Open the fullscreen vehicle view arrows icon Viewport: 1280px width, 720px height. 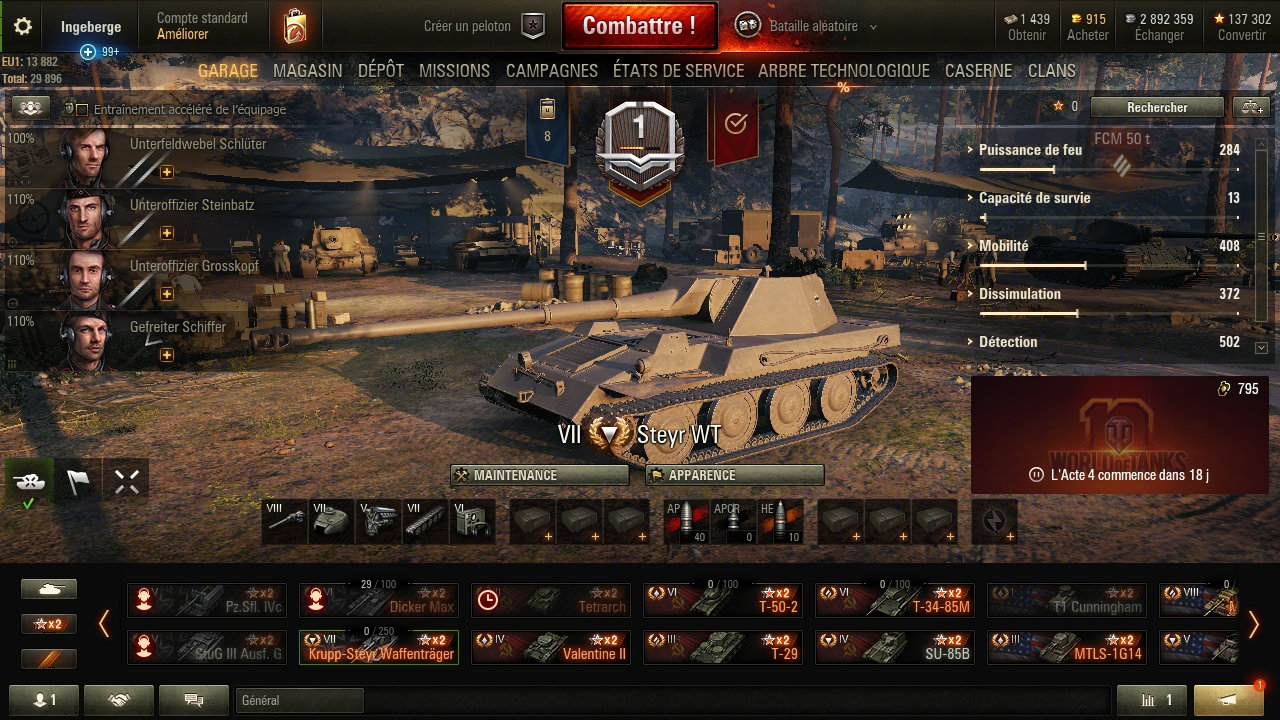(x=126, y=482)
